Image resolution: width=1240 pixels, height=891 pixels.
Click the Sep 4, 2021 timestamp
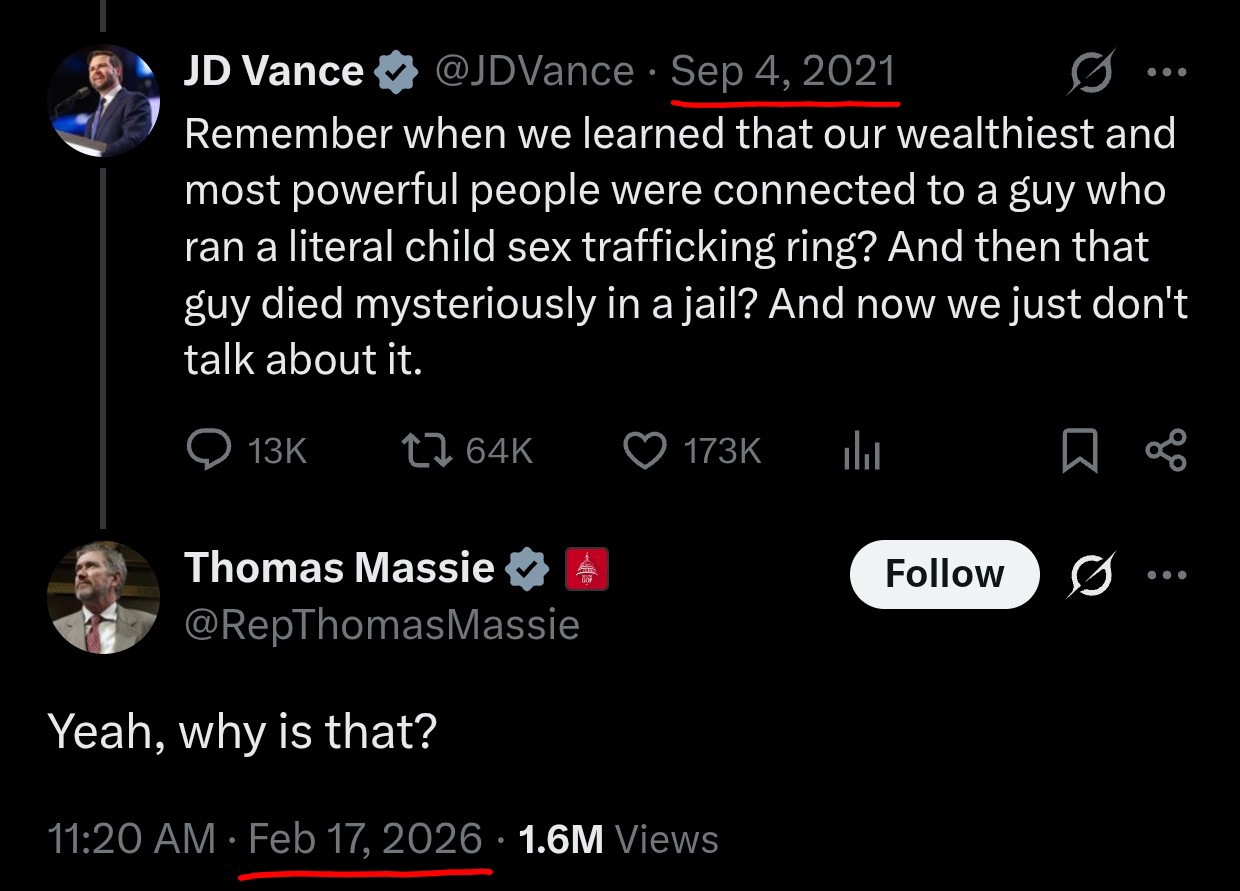(783, 71)
